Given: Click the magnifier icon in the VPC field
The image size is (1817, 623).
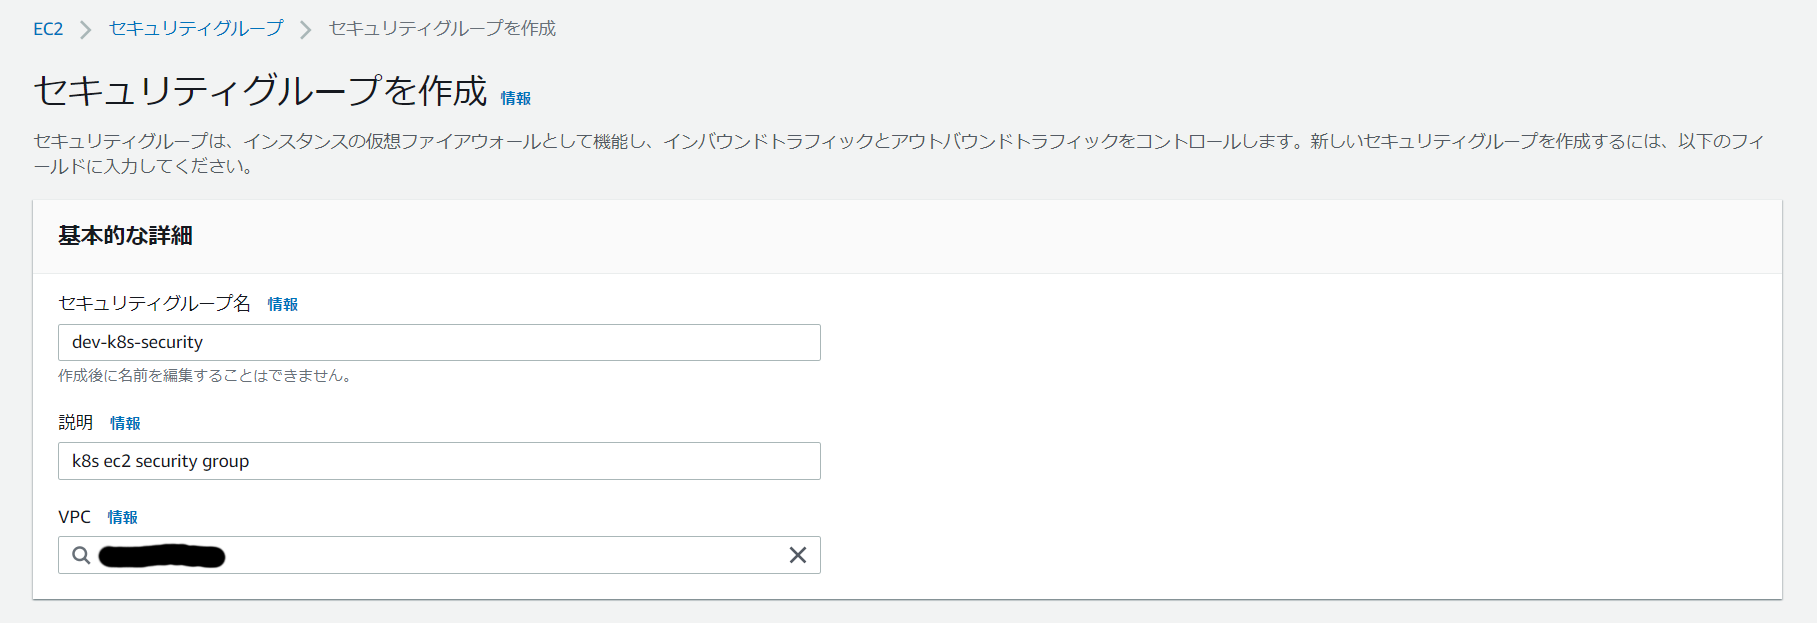Looking at the screenshot, I should coord(81,555).
